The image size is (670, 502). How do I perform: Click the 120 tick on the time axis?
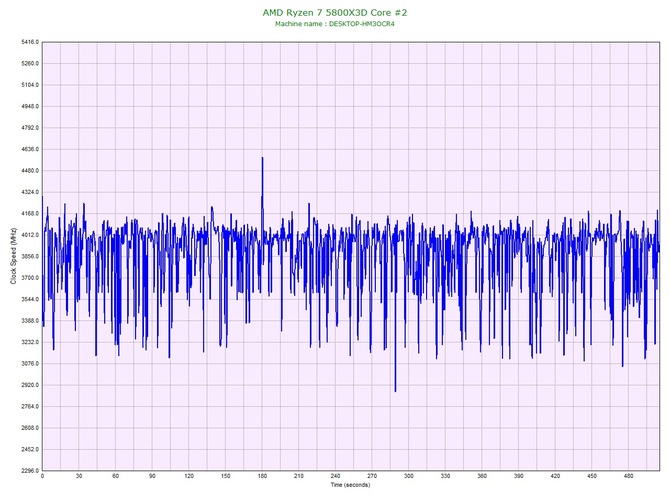click(x=189, y=476)
